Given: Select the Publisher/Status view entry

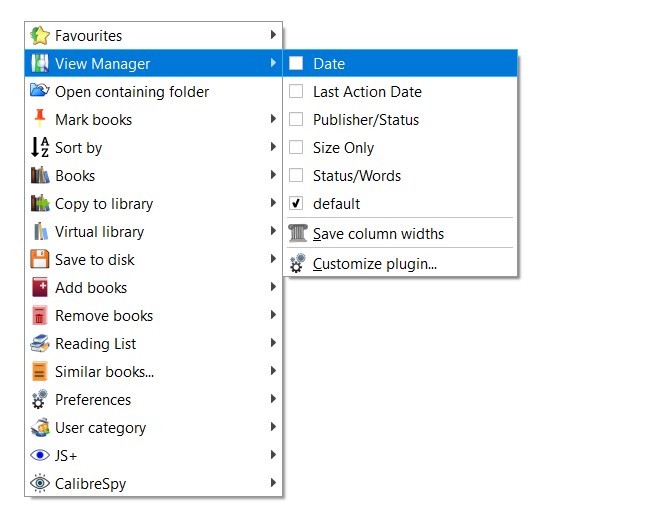Looking at the screenshot, I should tap(366, 120).
